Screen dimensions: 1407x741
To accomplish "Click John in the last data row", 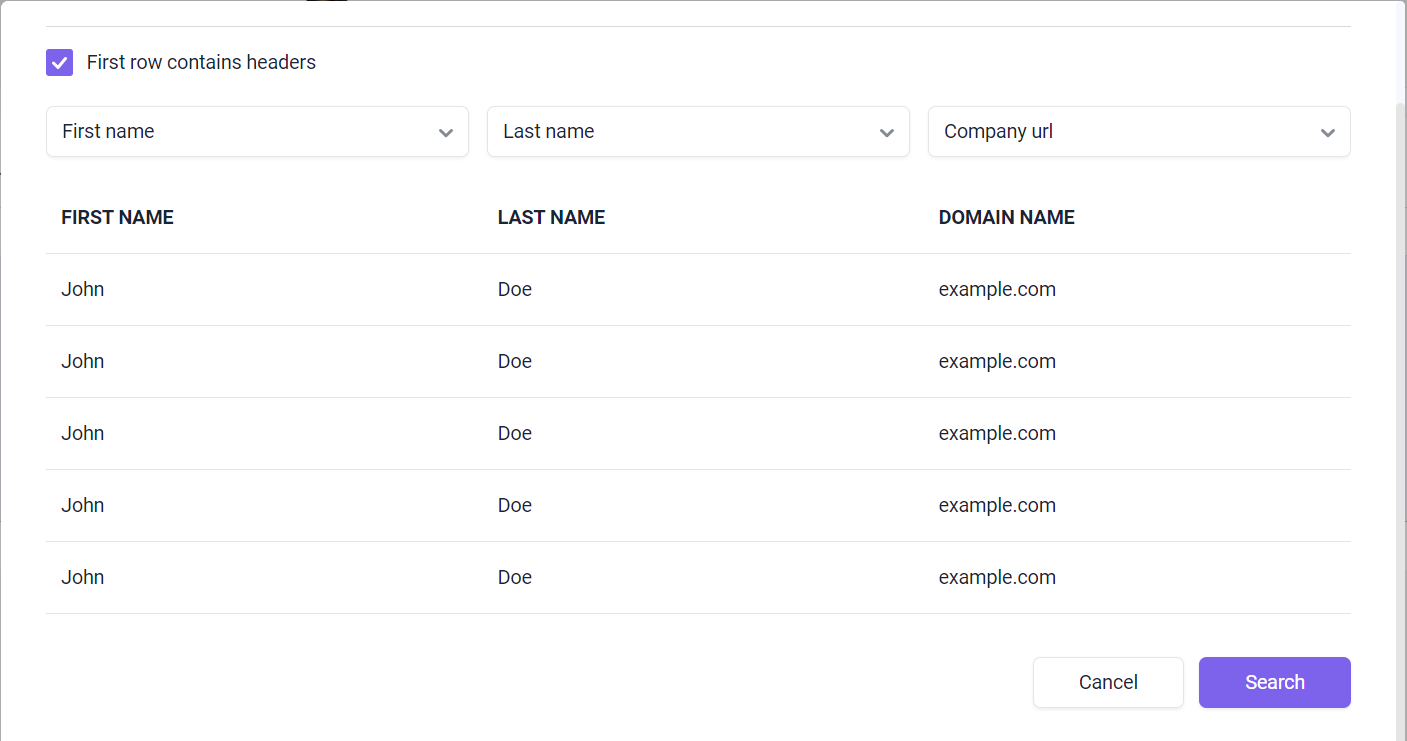I will (83, 577).
